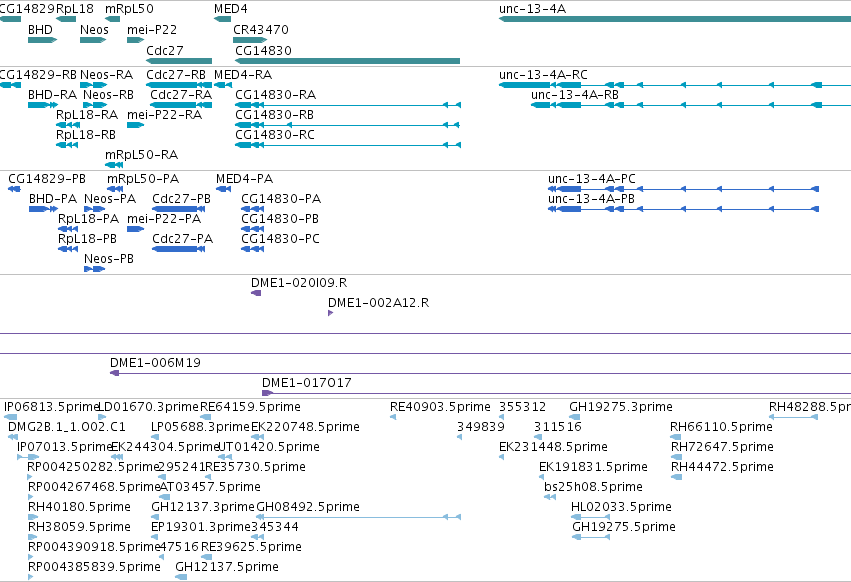Image resolution: width=851 pixels, height=582 pixels.
Task: Click transcript CG14830-RA label
Action: point(275,95)
